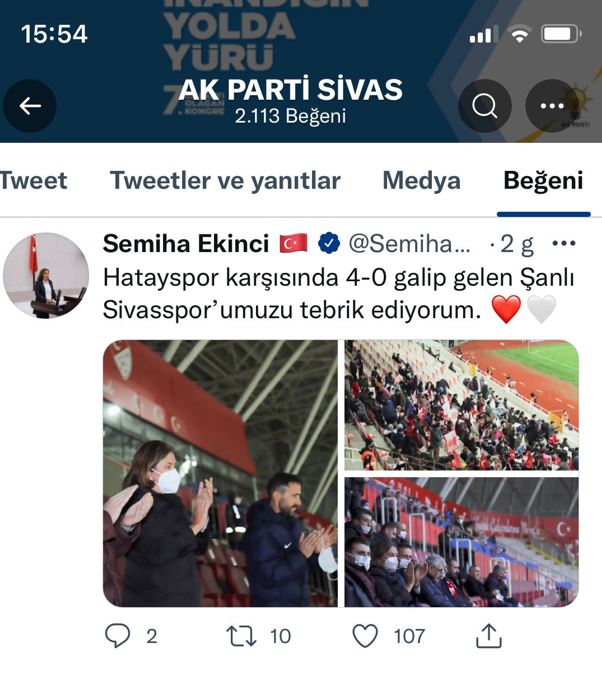Open Semiha Ekinci's profile avatar

(x=46, y=275)
